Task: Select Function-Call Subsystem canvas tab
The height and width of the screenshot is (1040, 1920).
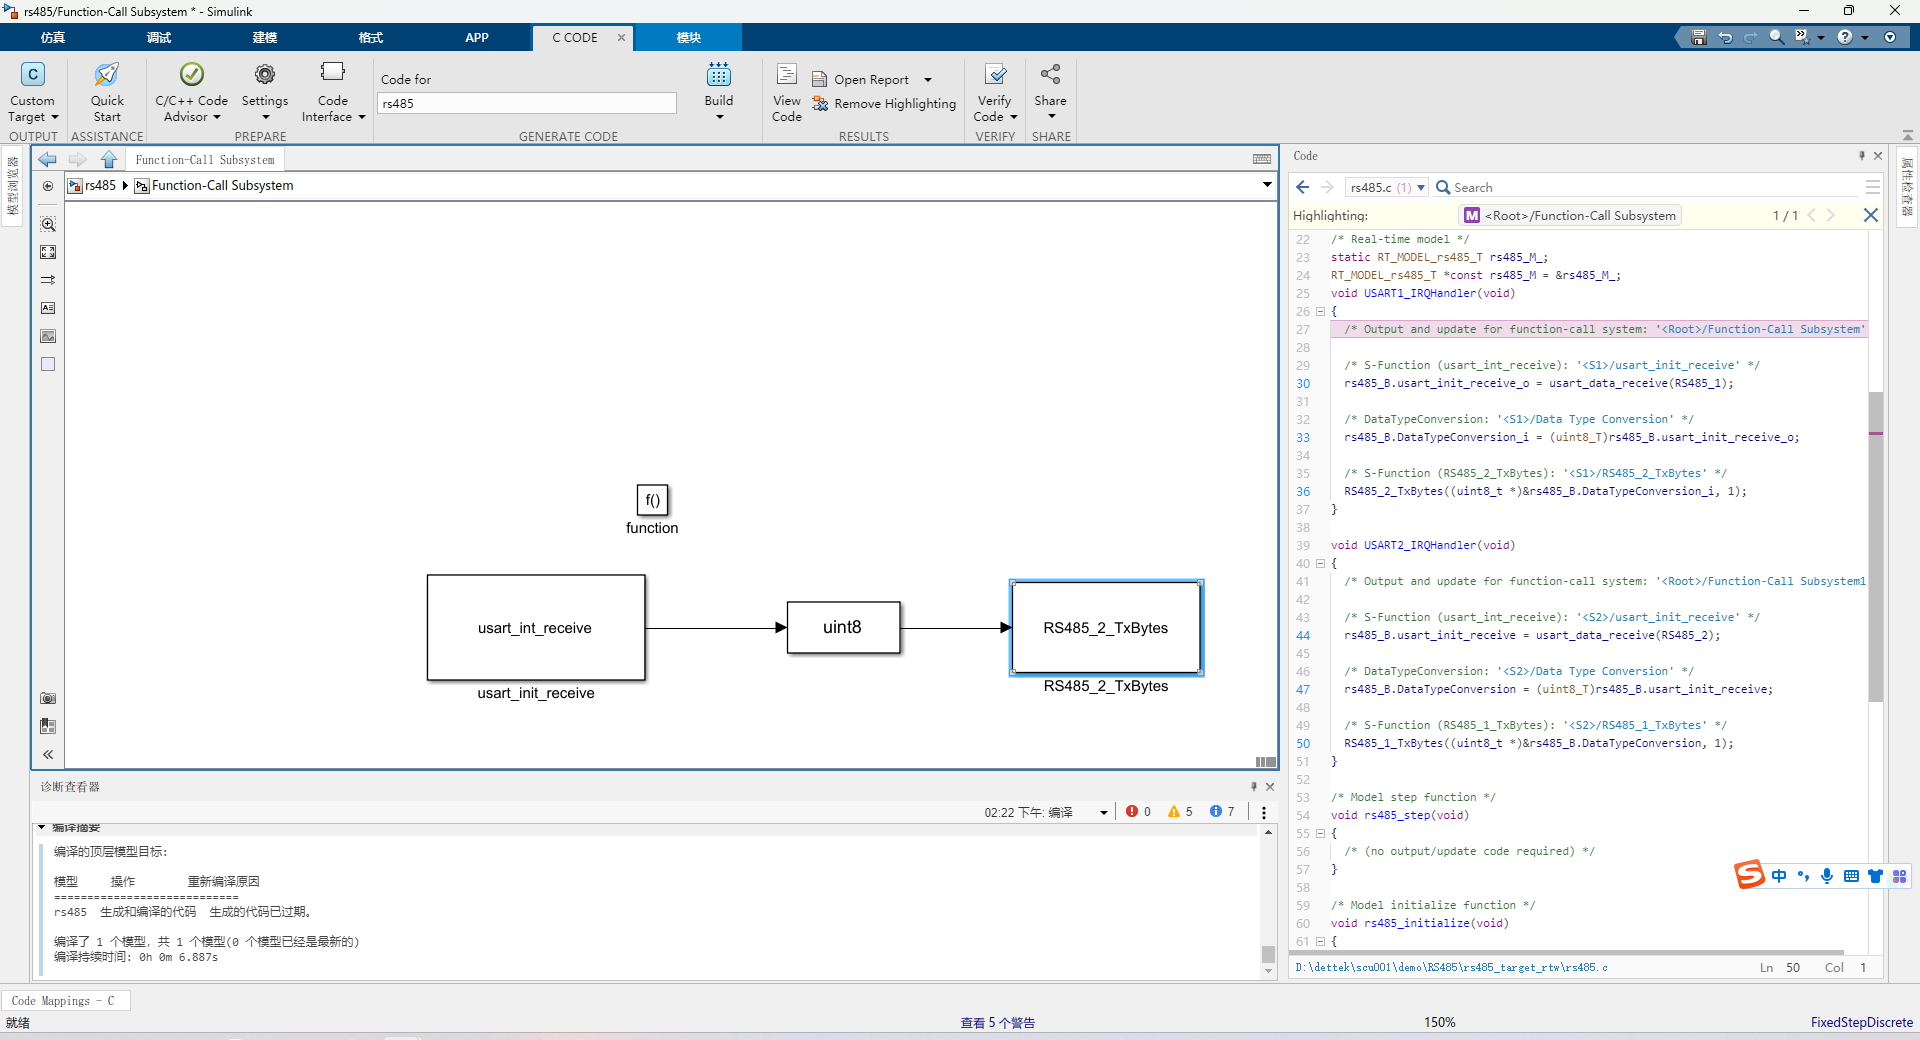Action: click(x=205, y=160)
